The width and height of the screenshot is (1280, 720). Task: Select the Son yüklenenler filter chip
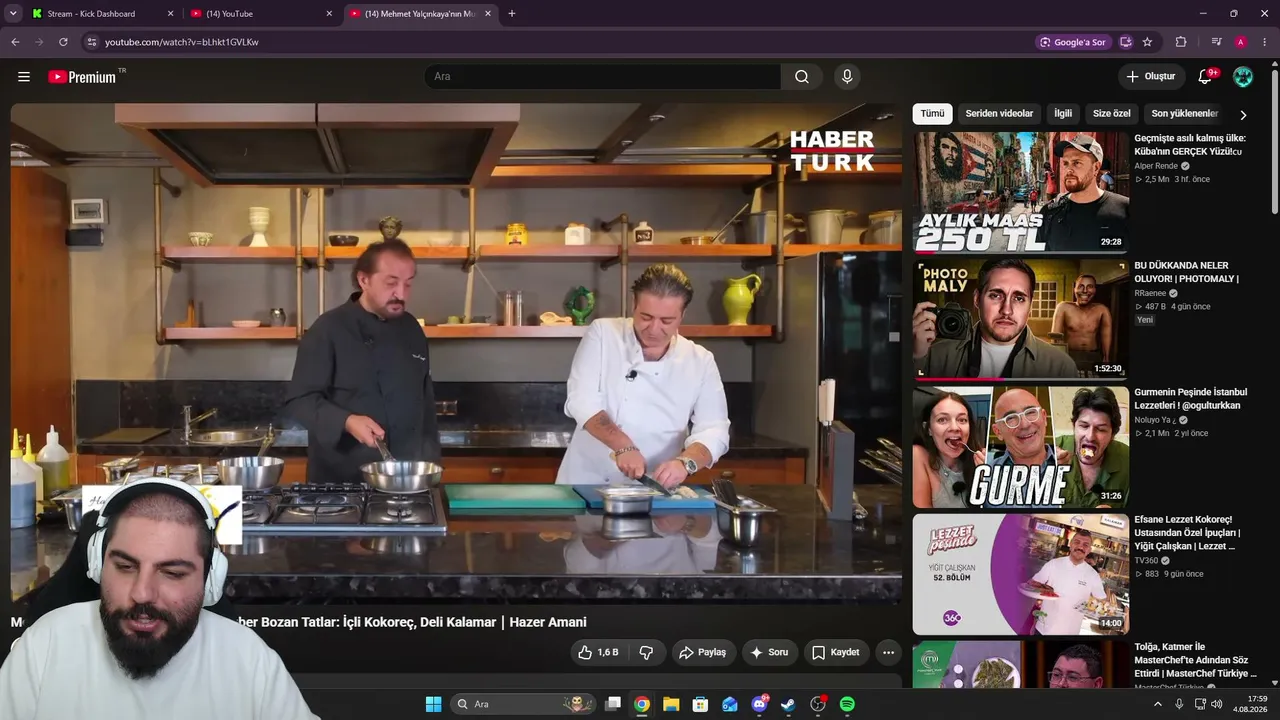point(1185,114)
